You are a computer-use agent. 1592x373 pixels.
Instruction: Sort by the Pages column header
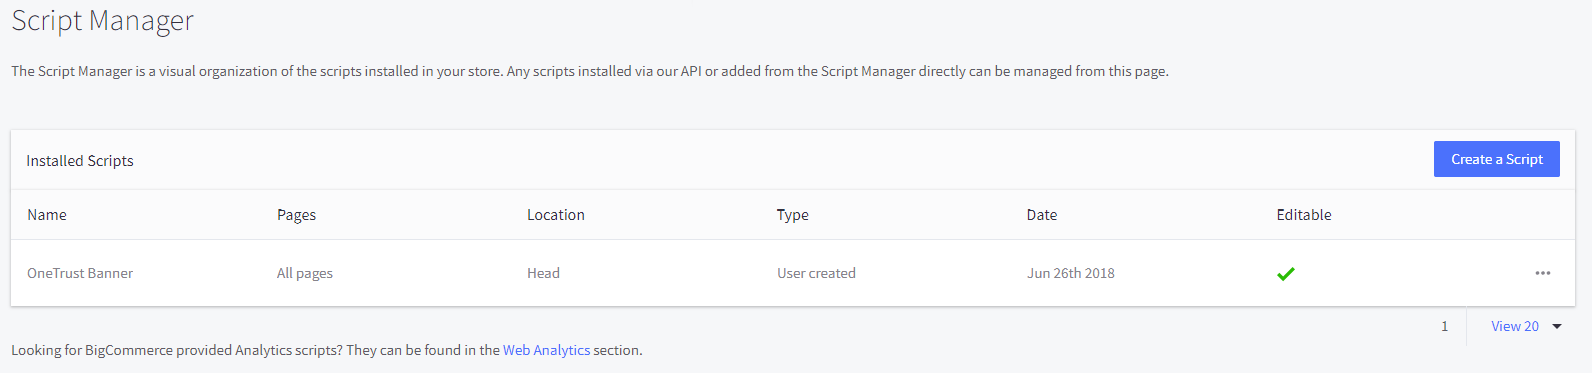click(x=296, y=215)
